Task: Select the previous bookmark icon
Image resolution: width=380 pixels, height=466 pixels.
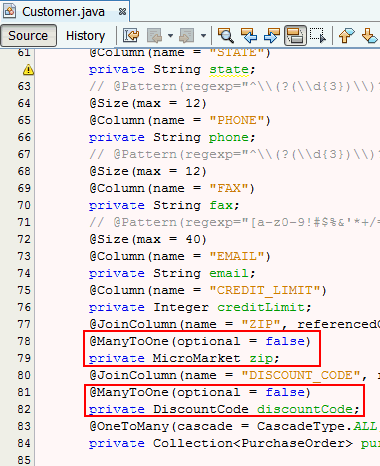Action: tap(346, 35)
